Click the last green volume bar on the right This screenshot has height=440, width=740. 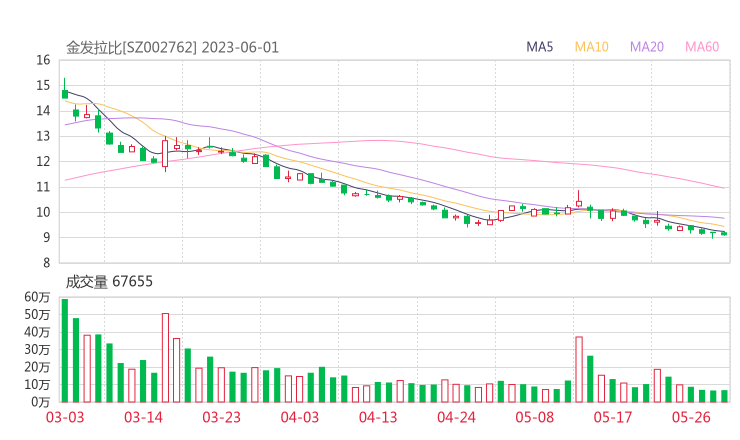point(724,397)
